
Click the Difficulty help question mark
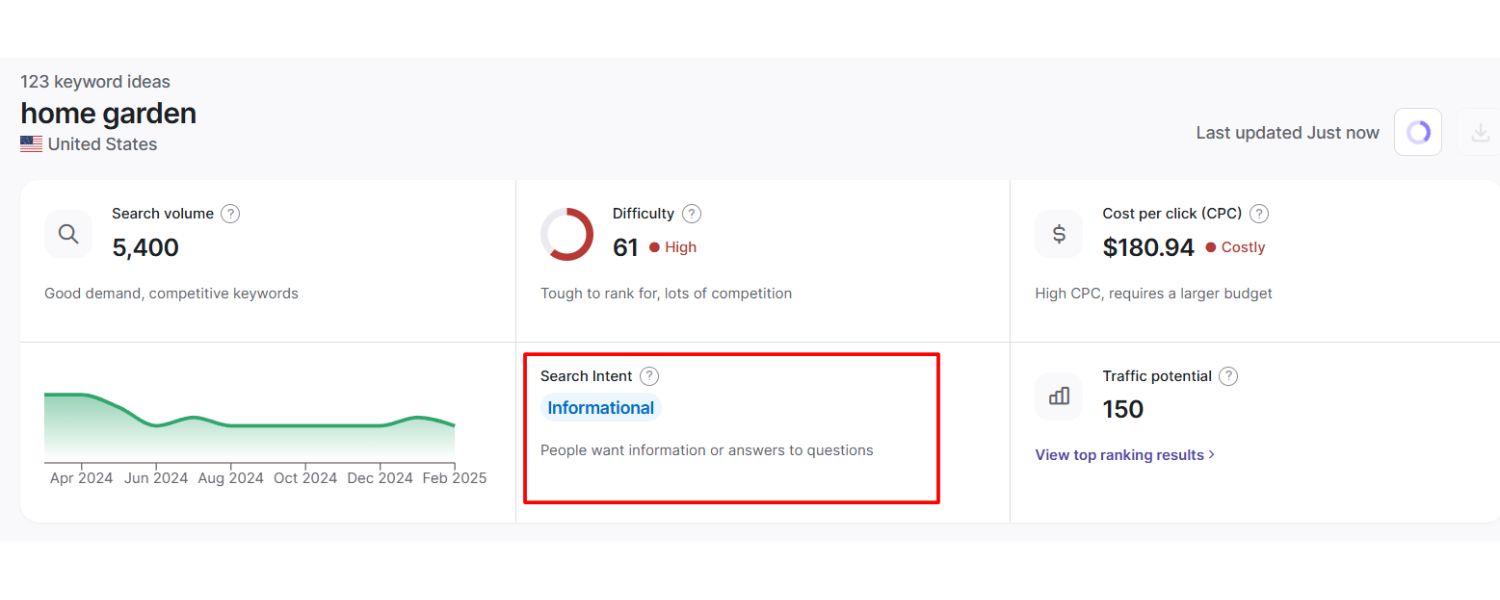pyautogui.click(x=691, y=213)
